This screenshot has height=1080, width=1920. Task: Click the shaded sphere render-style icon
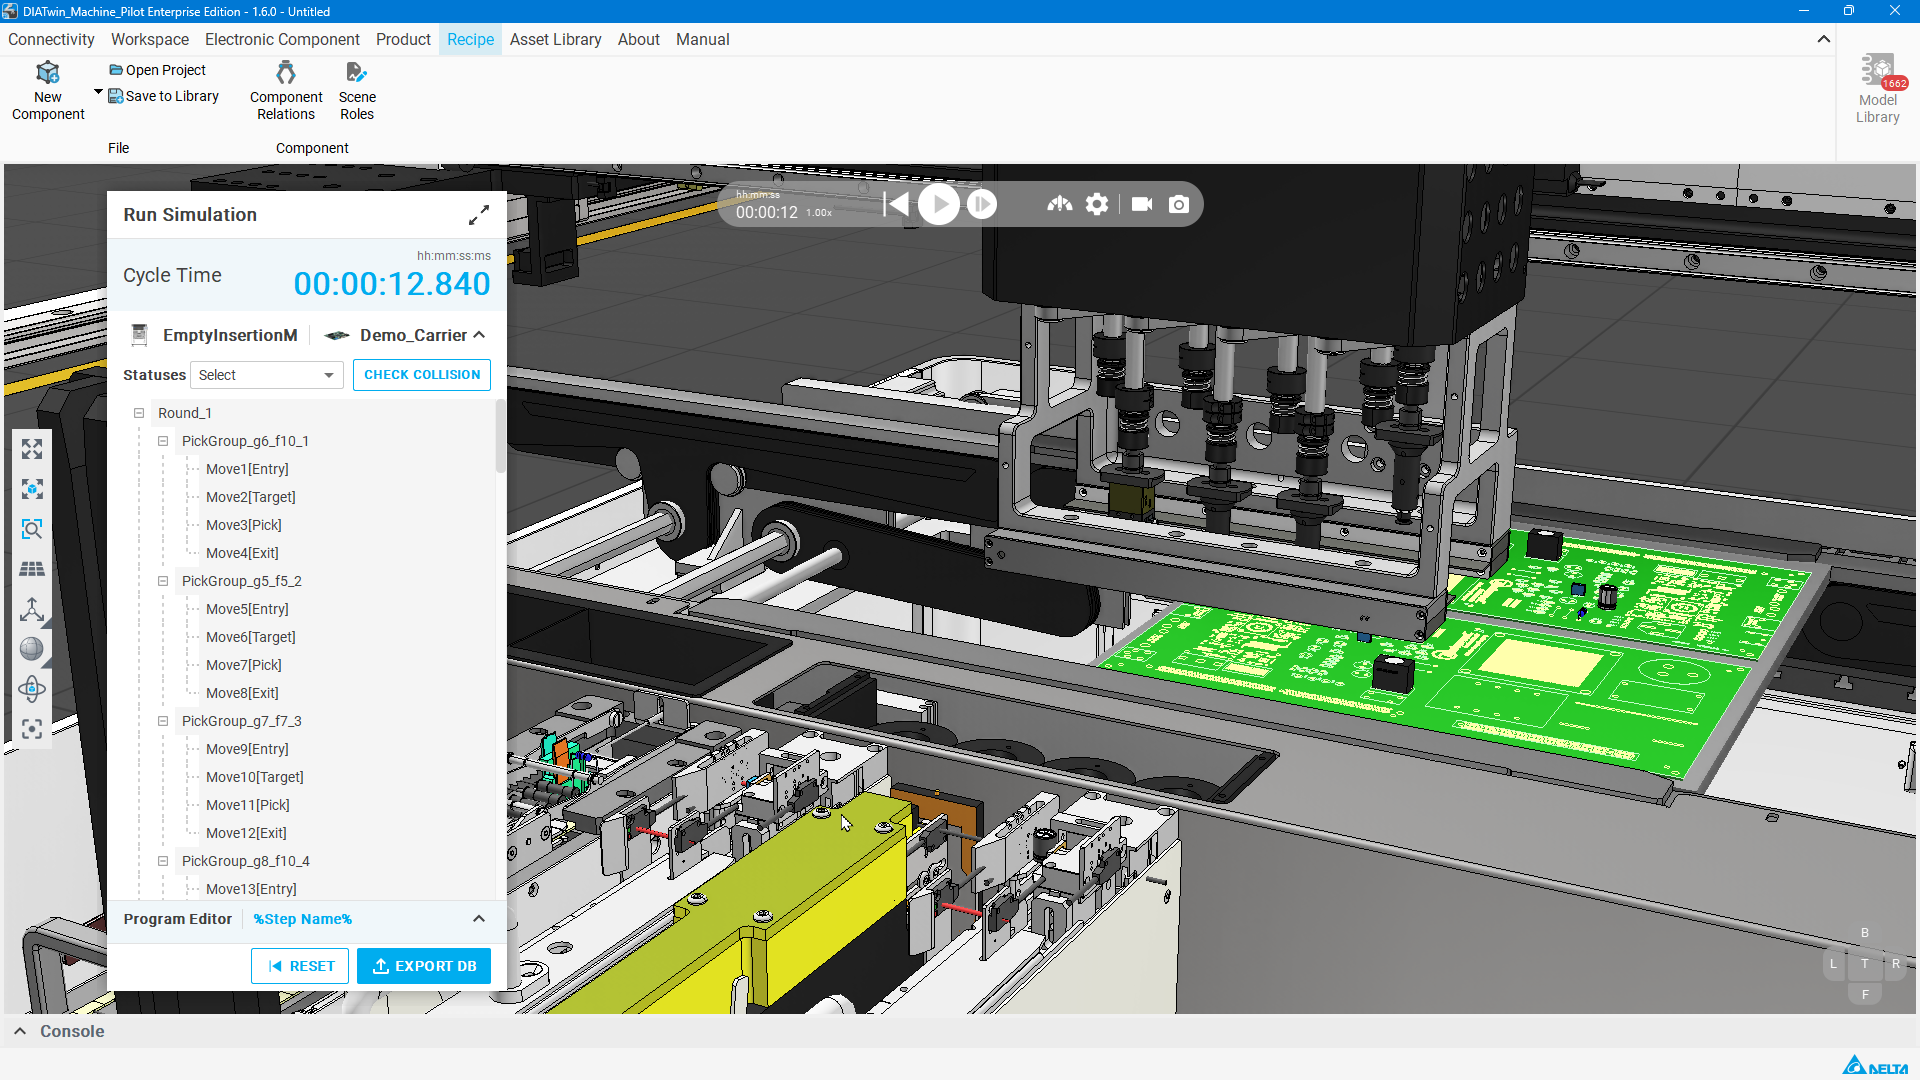pos(32,649)
